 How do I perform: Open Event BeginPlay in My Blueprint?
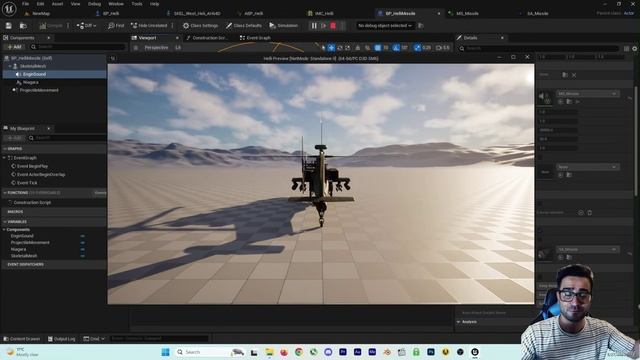tap(32, 166)
